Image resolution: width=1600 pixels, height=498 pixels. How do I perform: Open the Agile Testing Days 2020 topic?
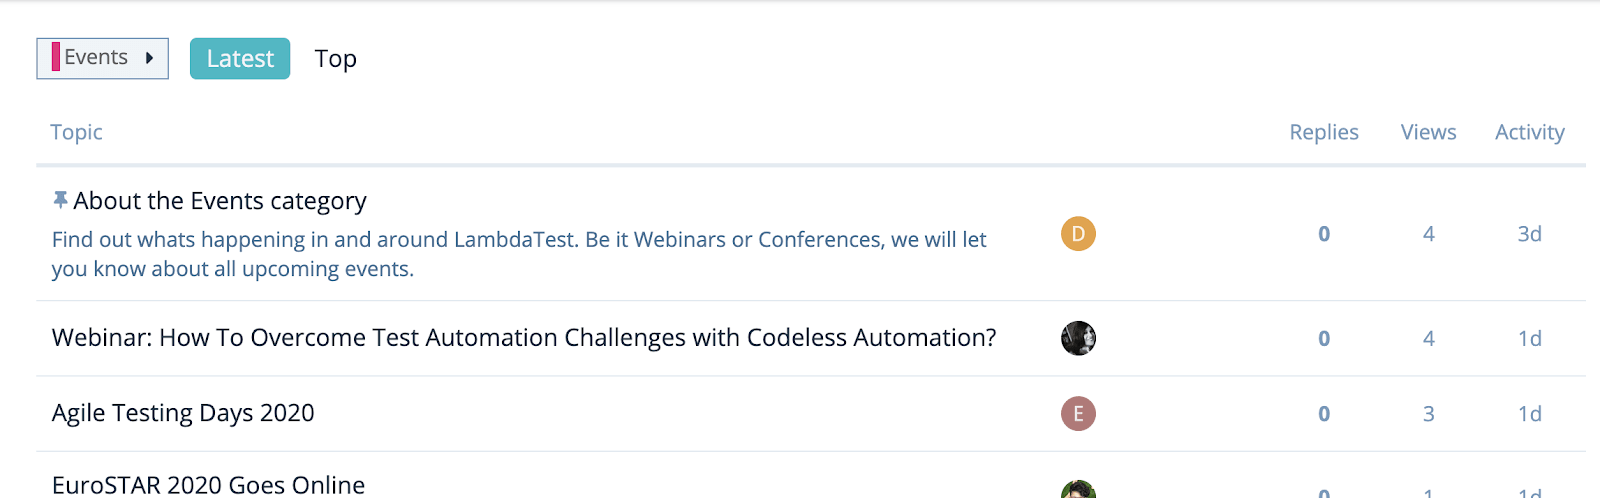[x=183, y=413]
